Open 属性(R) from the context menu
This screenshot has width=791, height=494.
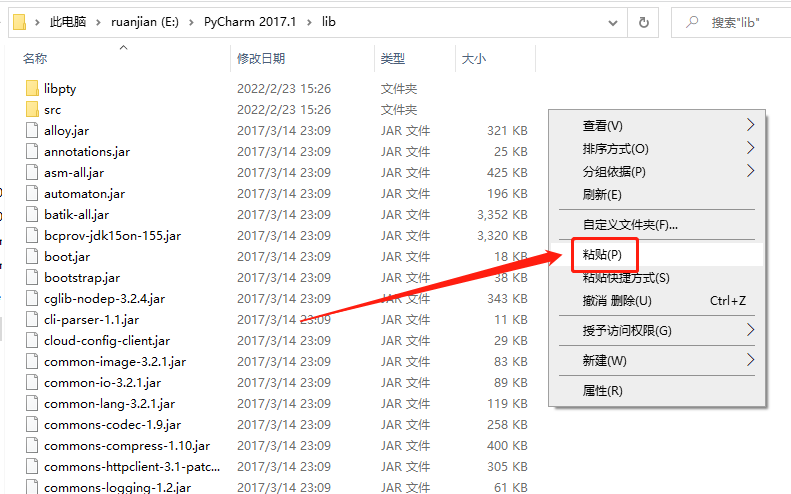click(x=657, y=391)
